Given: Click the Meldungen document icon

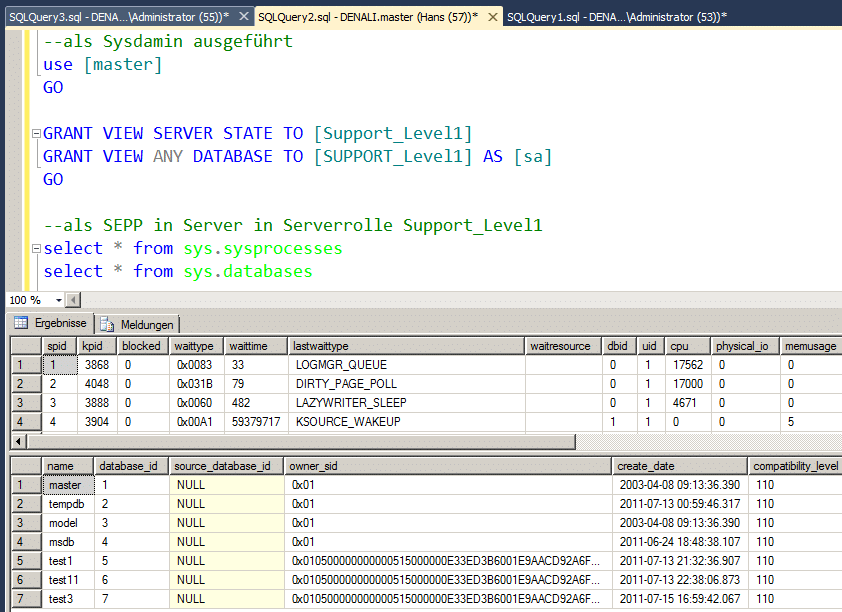Looking at the screenshot, I should coord(107,324).
